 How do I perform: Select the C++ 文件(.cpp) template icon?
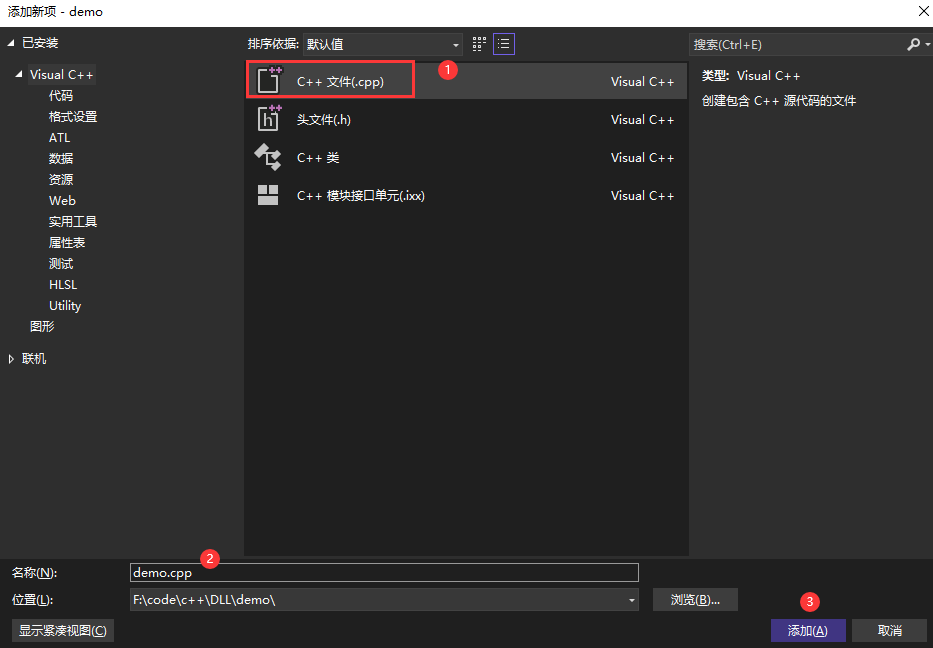(x=269, y=80)
